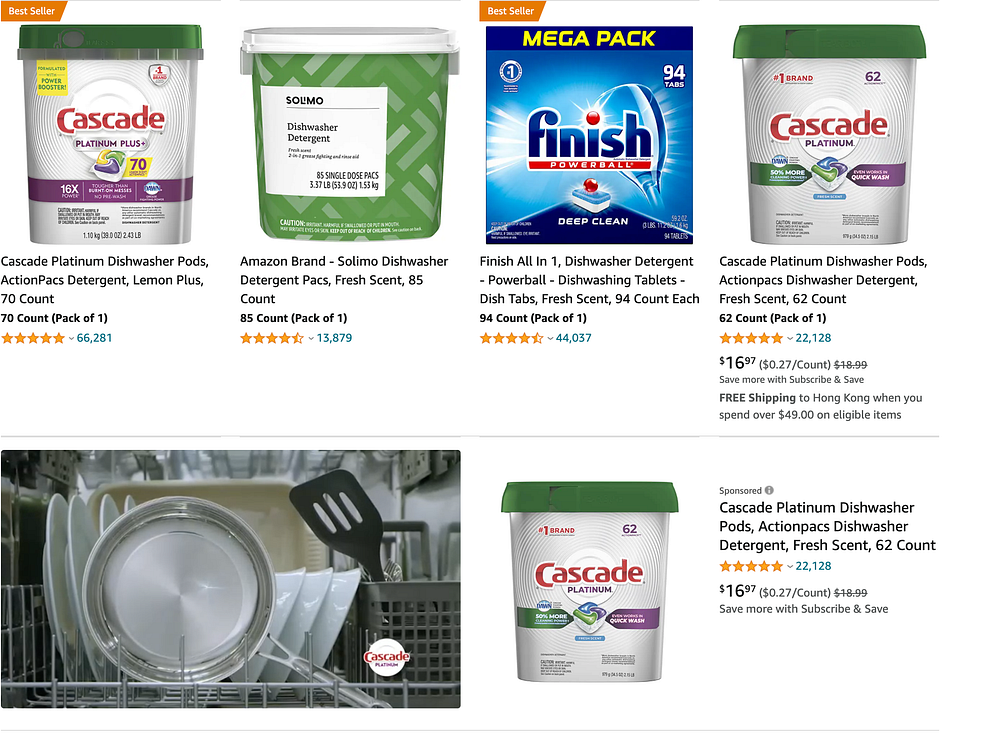The image size is (1000, 737).
Task: Play the Cascade dishwasher video
Action: [x=231, y=579]
